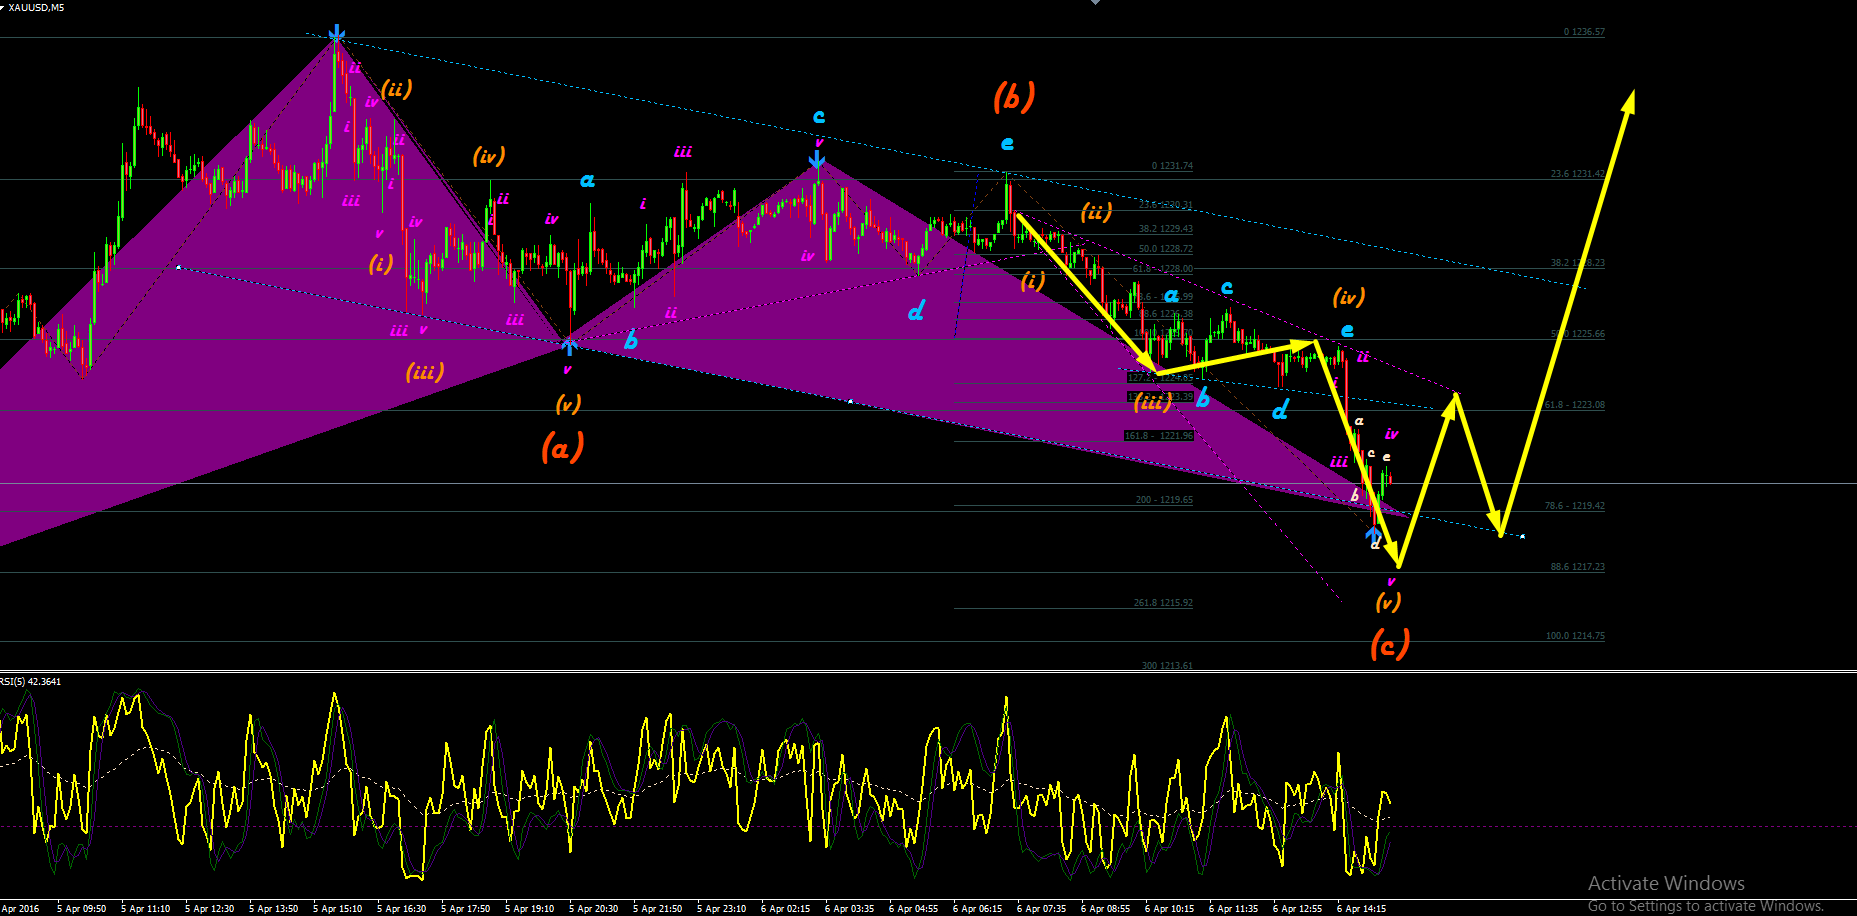Select the blue down arrow under cyan c
This screenshot has width=1857, height=916.
[817, 159]
